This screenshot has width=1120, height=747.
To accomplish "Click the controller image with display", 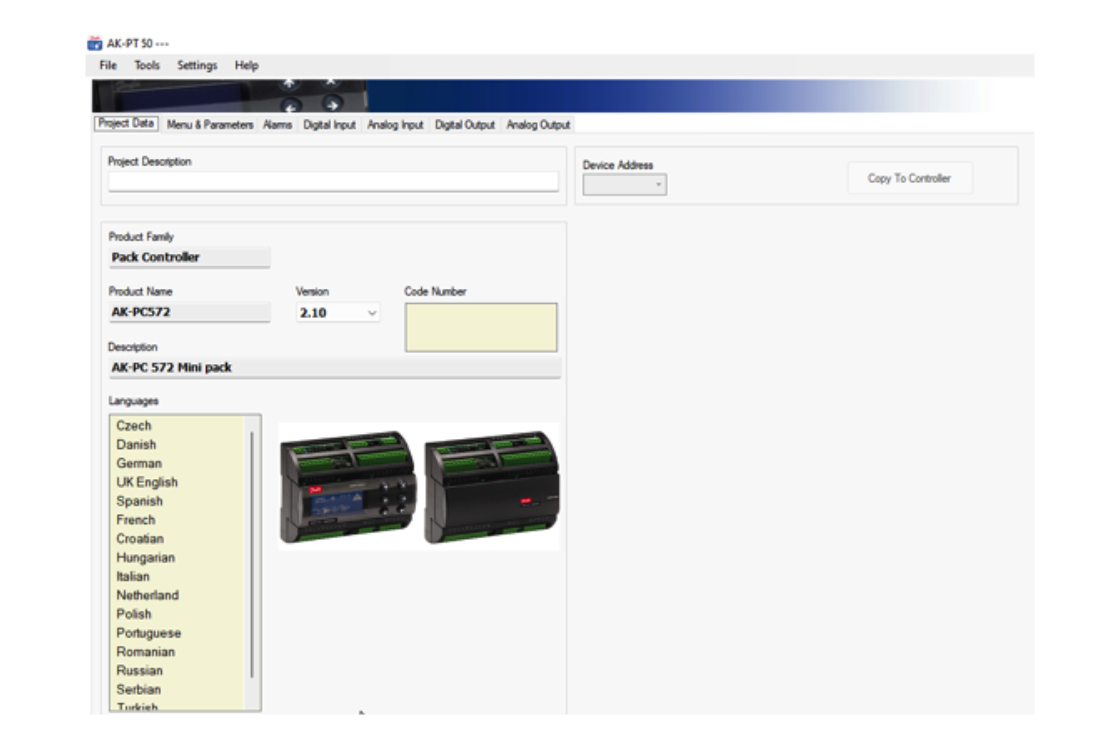I will coord(347,487).
